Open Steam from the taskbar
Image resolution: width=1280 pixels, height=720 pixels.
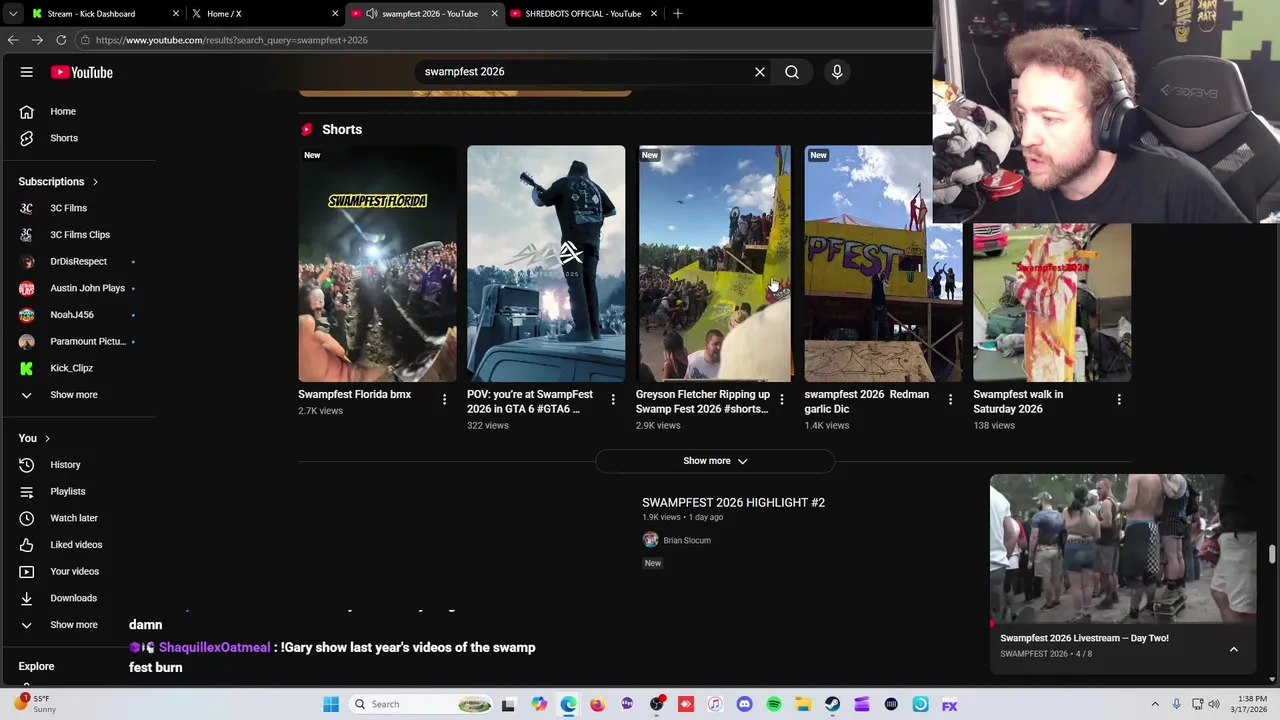pos(832,704)
